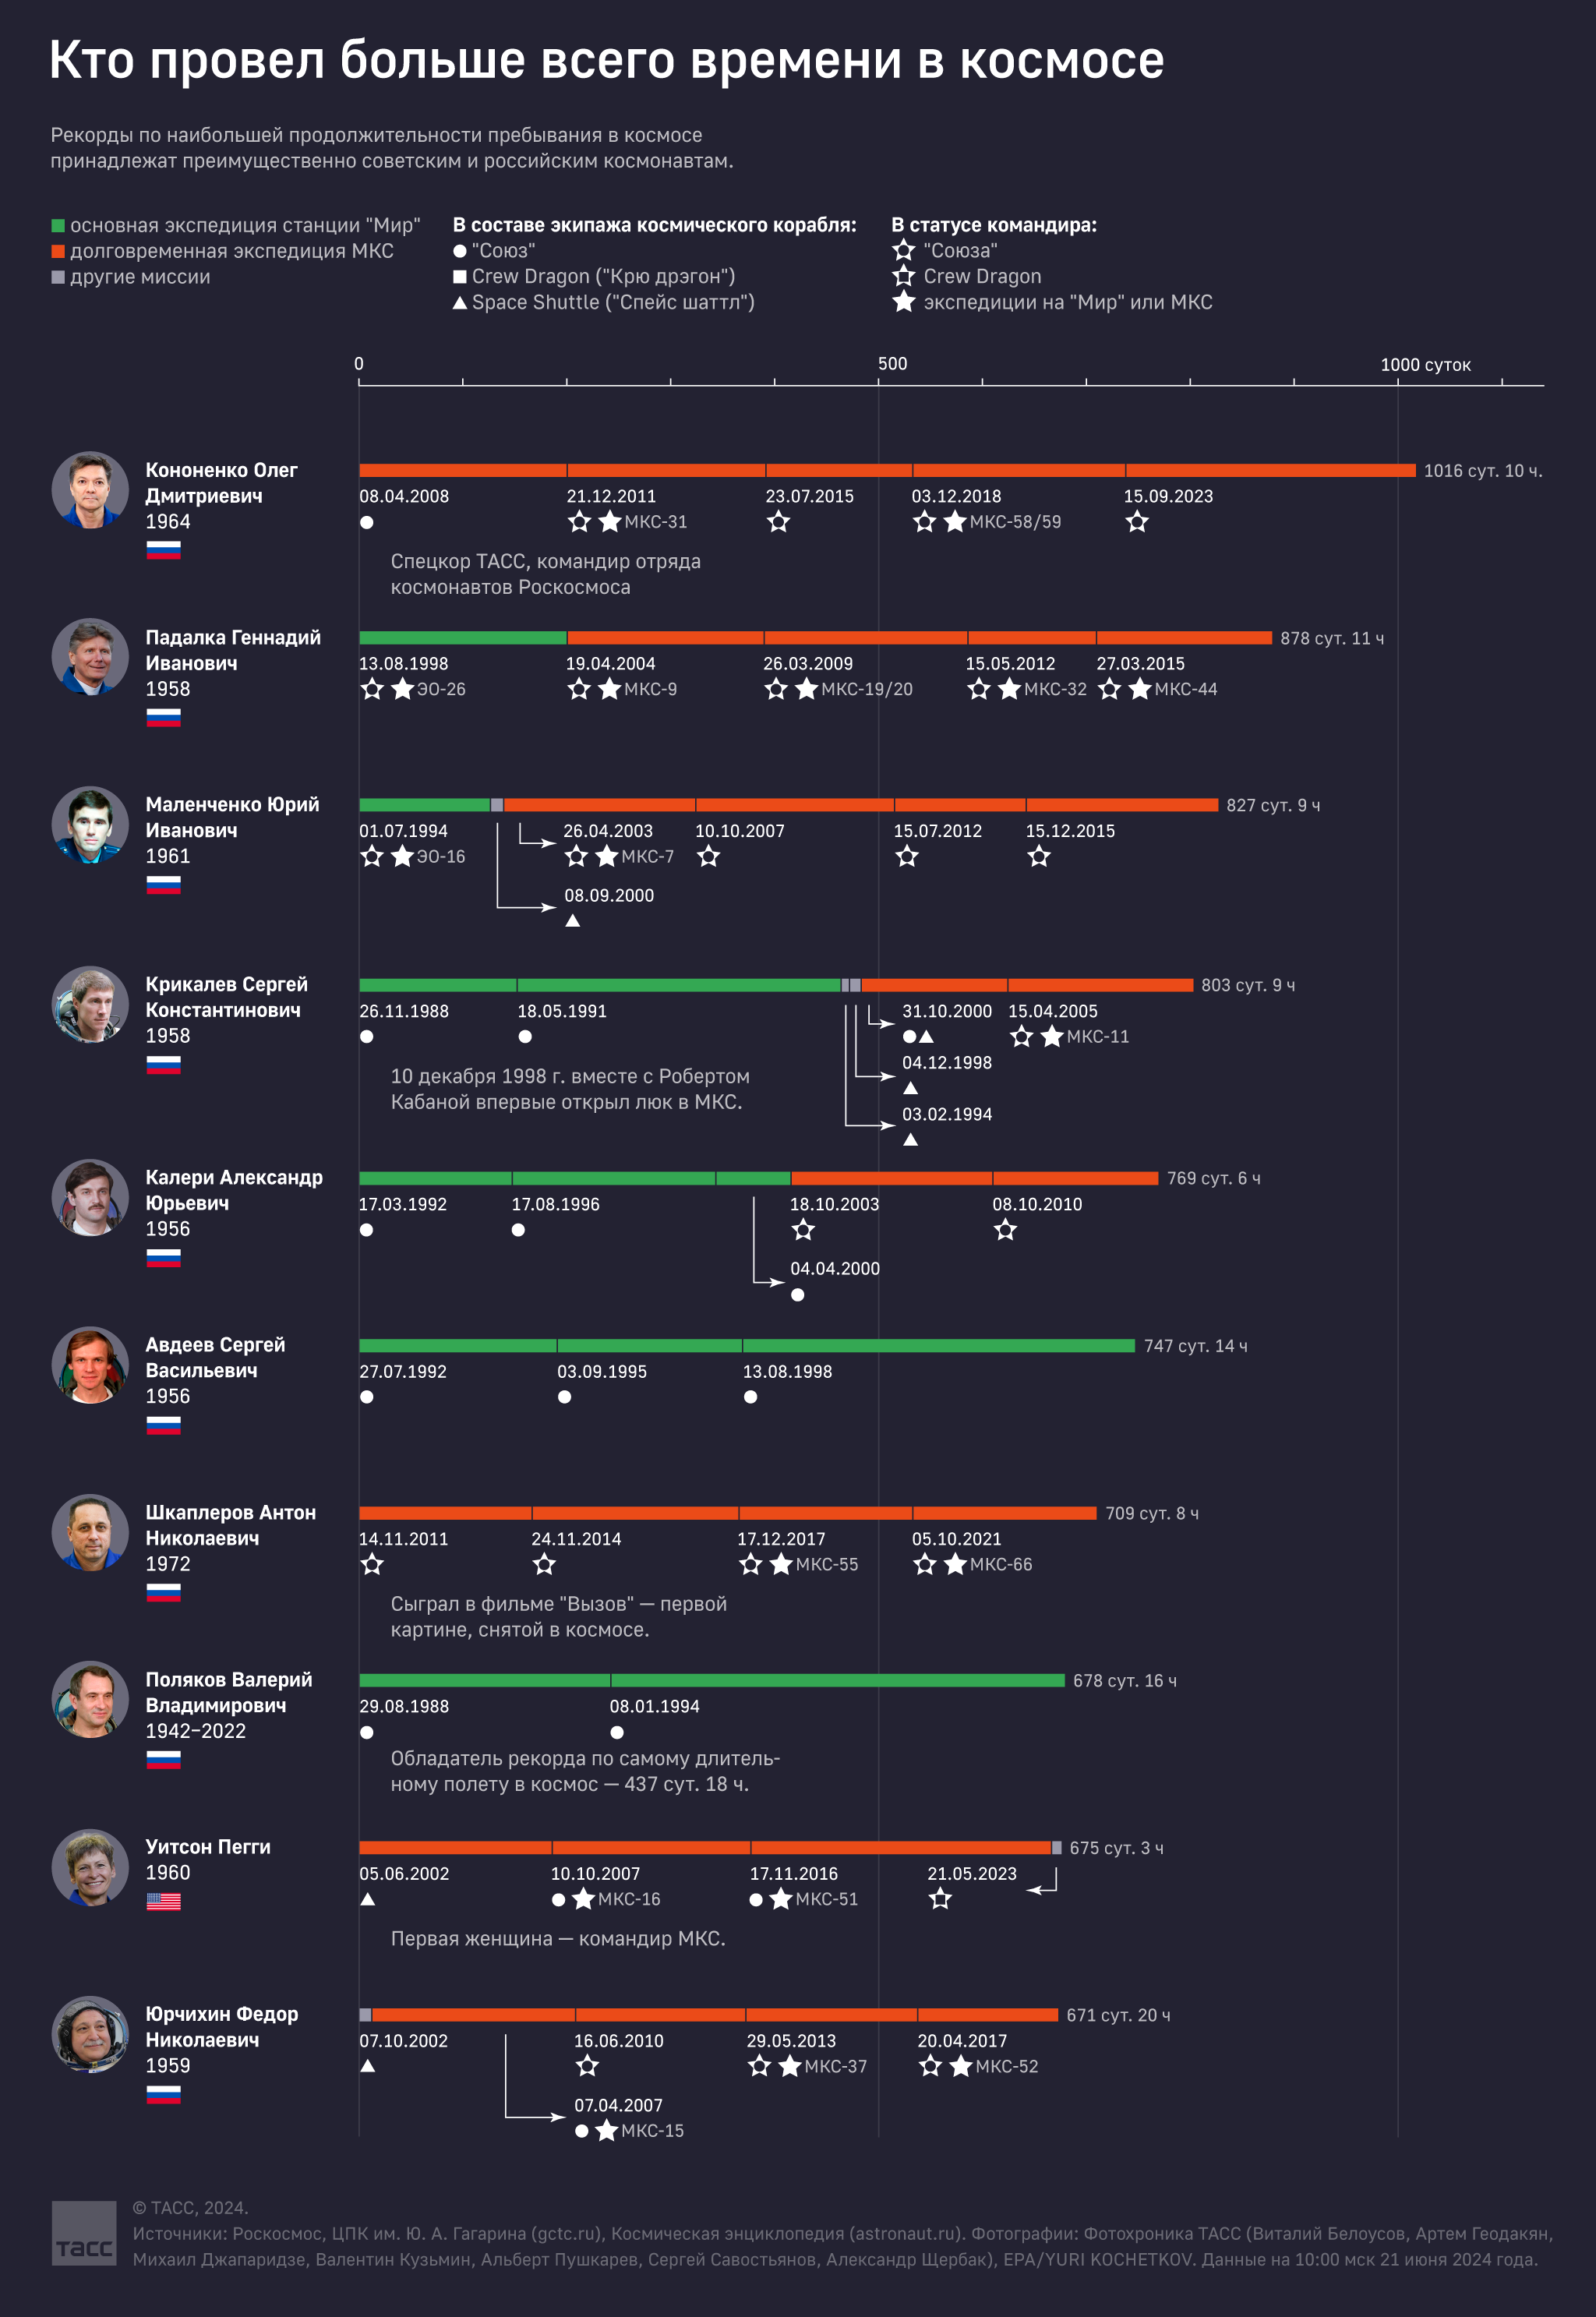
Task: Click the triangle marker below date 08.09.2000
Action: click(x=573, y=921)
